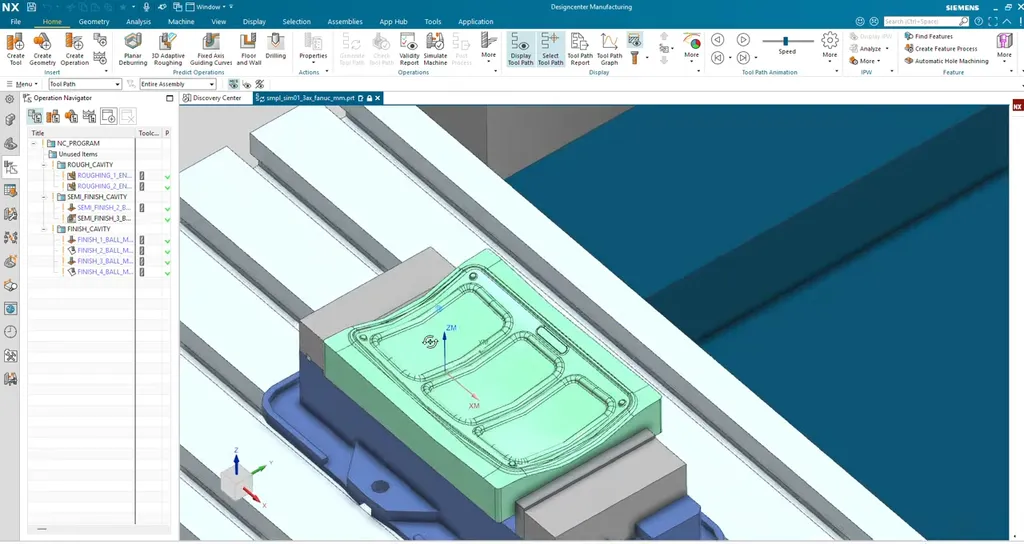Launch Simulate Machine
Screen dimensions: 1024x544
pos(435,50)
